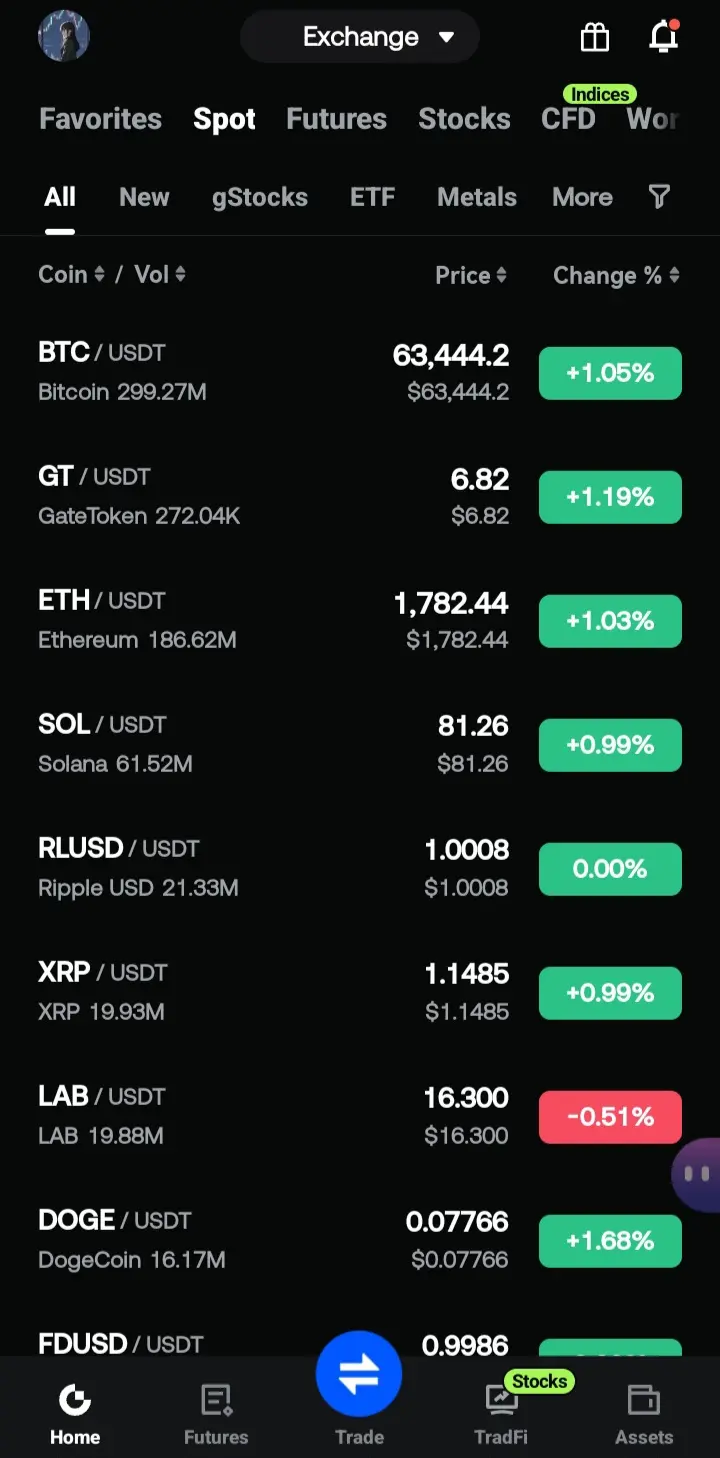Open the ETH / USDT market row
Image resolution: width=720 pixels, height=1458 pixels.
click(x=360, y=620)
